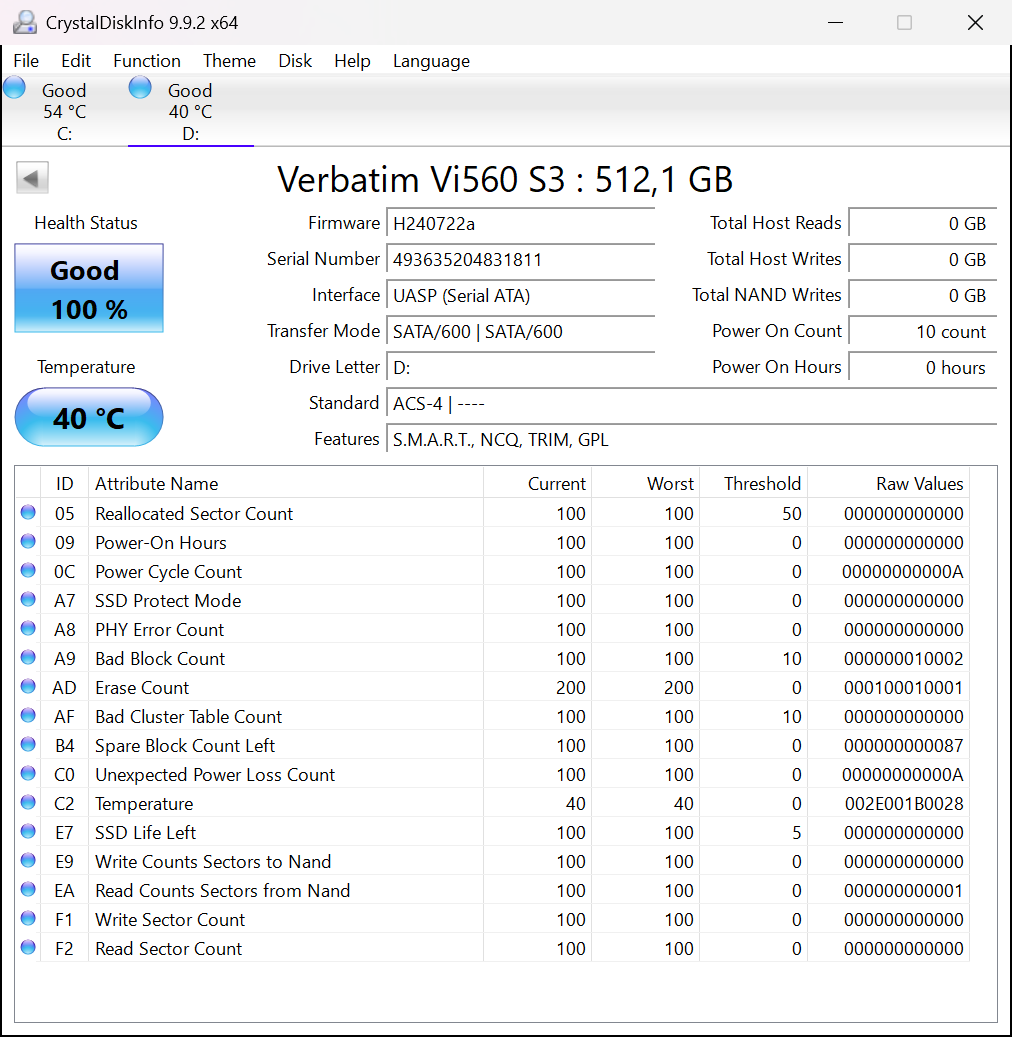
Task: Select the D: drive status circle icon
Action: pyautogui.click(x=140, y=87)
